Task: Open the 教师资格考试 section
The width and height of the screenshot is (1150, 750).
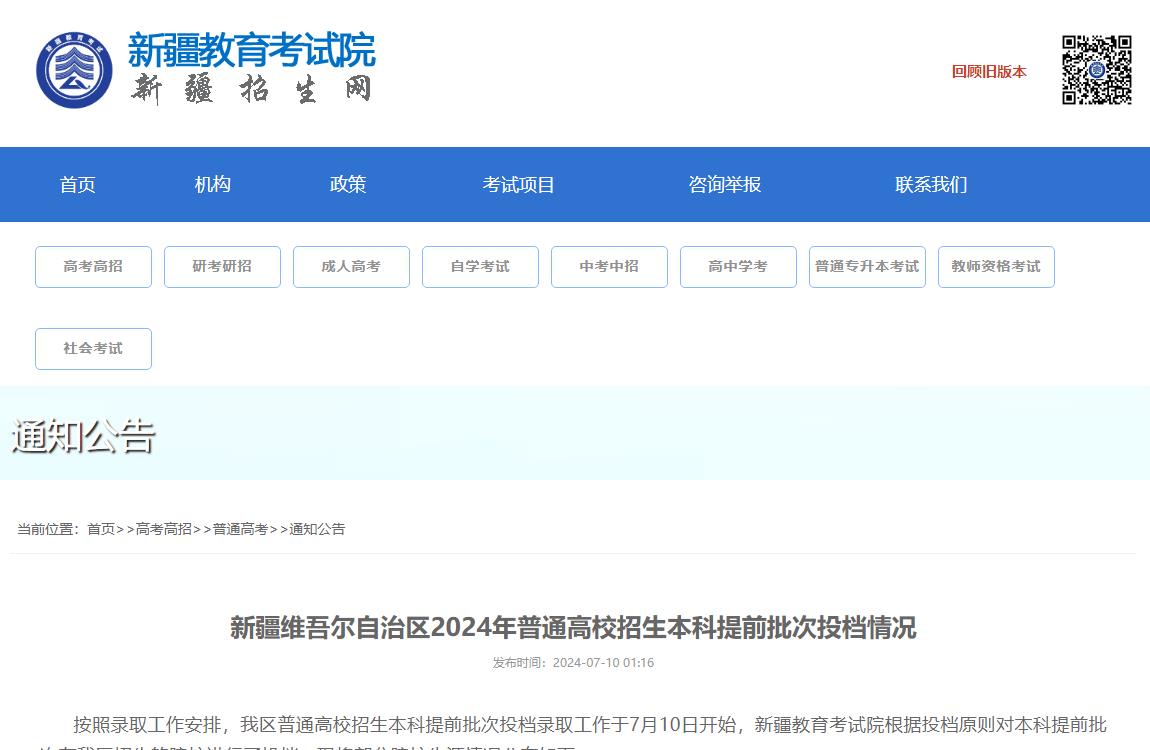Action: click(x=996, y=266)
